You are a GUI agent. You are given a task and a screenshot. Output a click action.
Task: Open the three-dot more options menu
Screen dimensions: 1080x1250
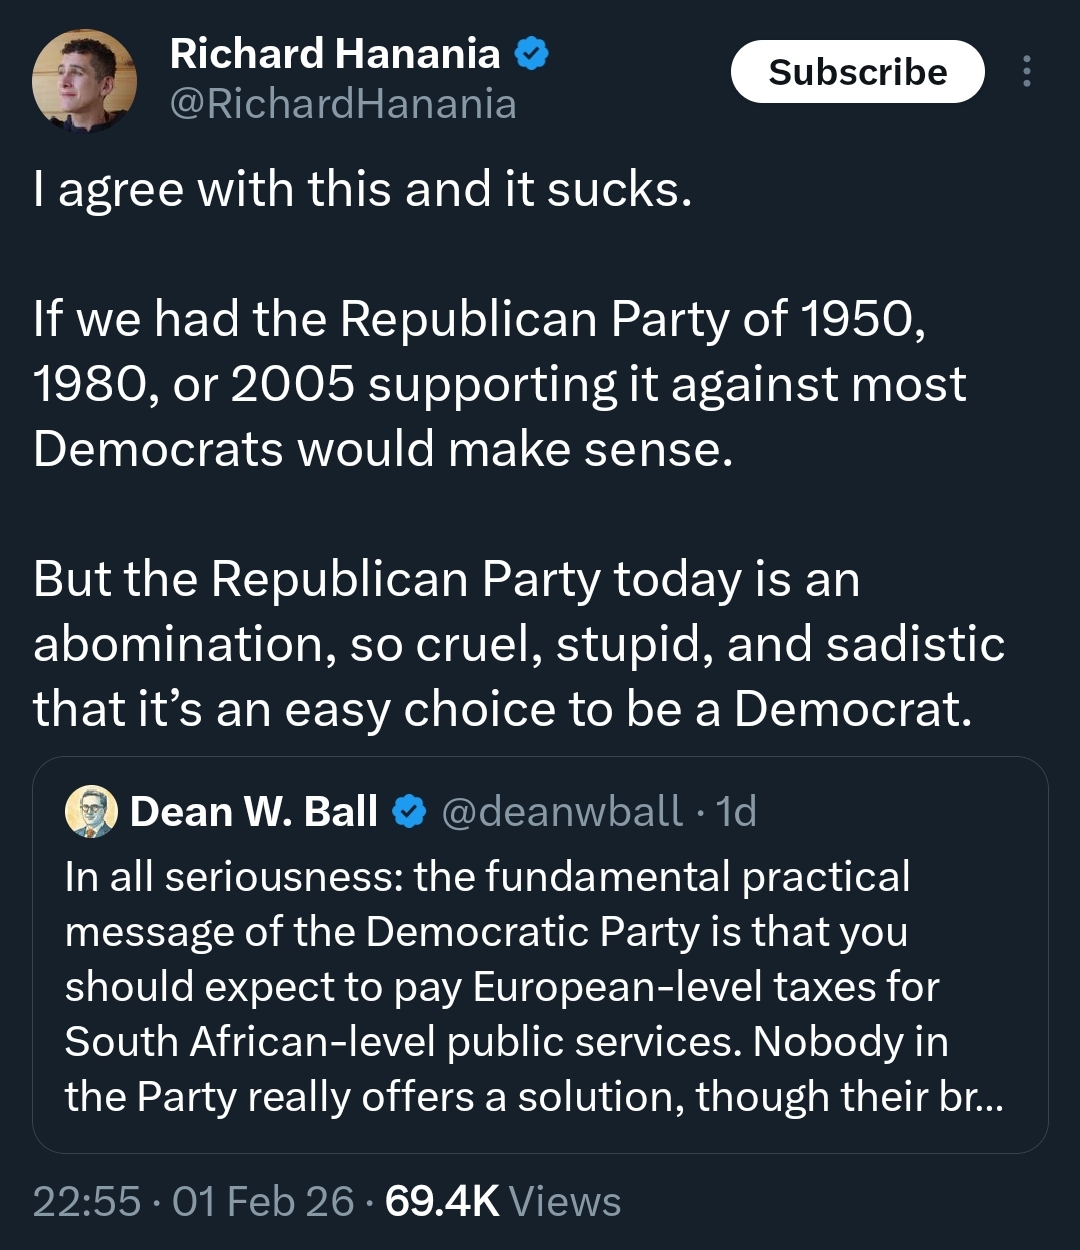1026,72
